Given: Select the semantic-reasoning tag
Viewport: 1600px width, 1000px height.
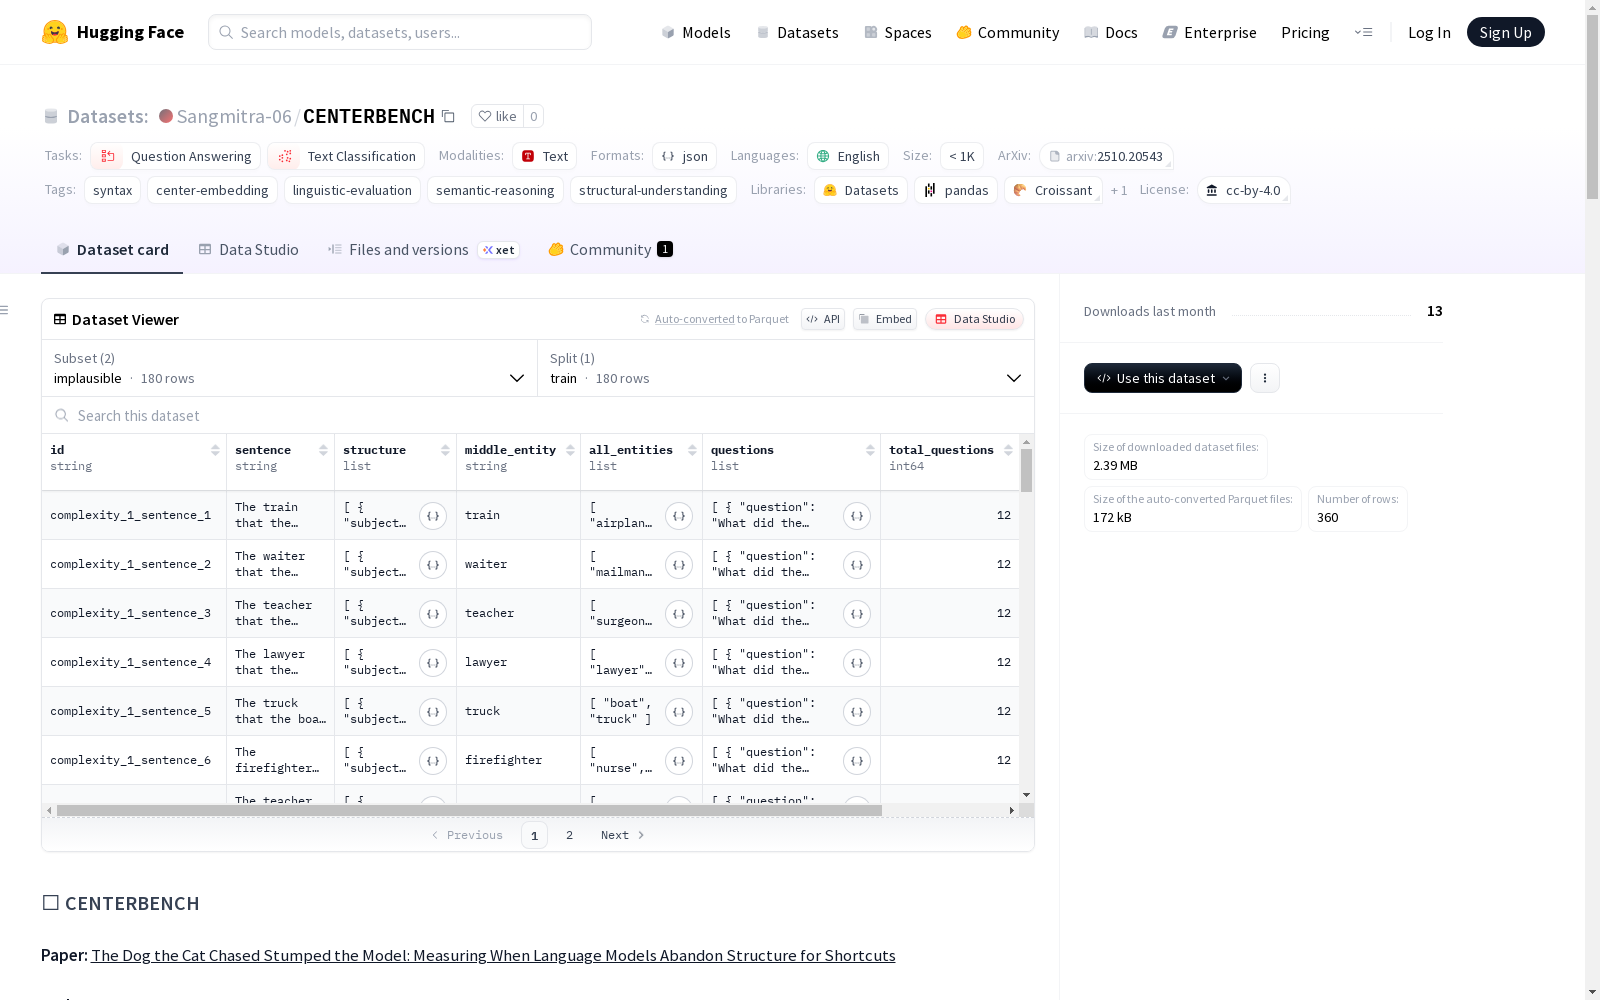Looking at the screenshot, I should coord(495,190).
